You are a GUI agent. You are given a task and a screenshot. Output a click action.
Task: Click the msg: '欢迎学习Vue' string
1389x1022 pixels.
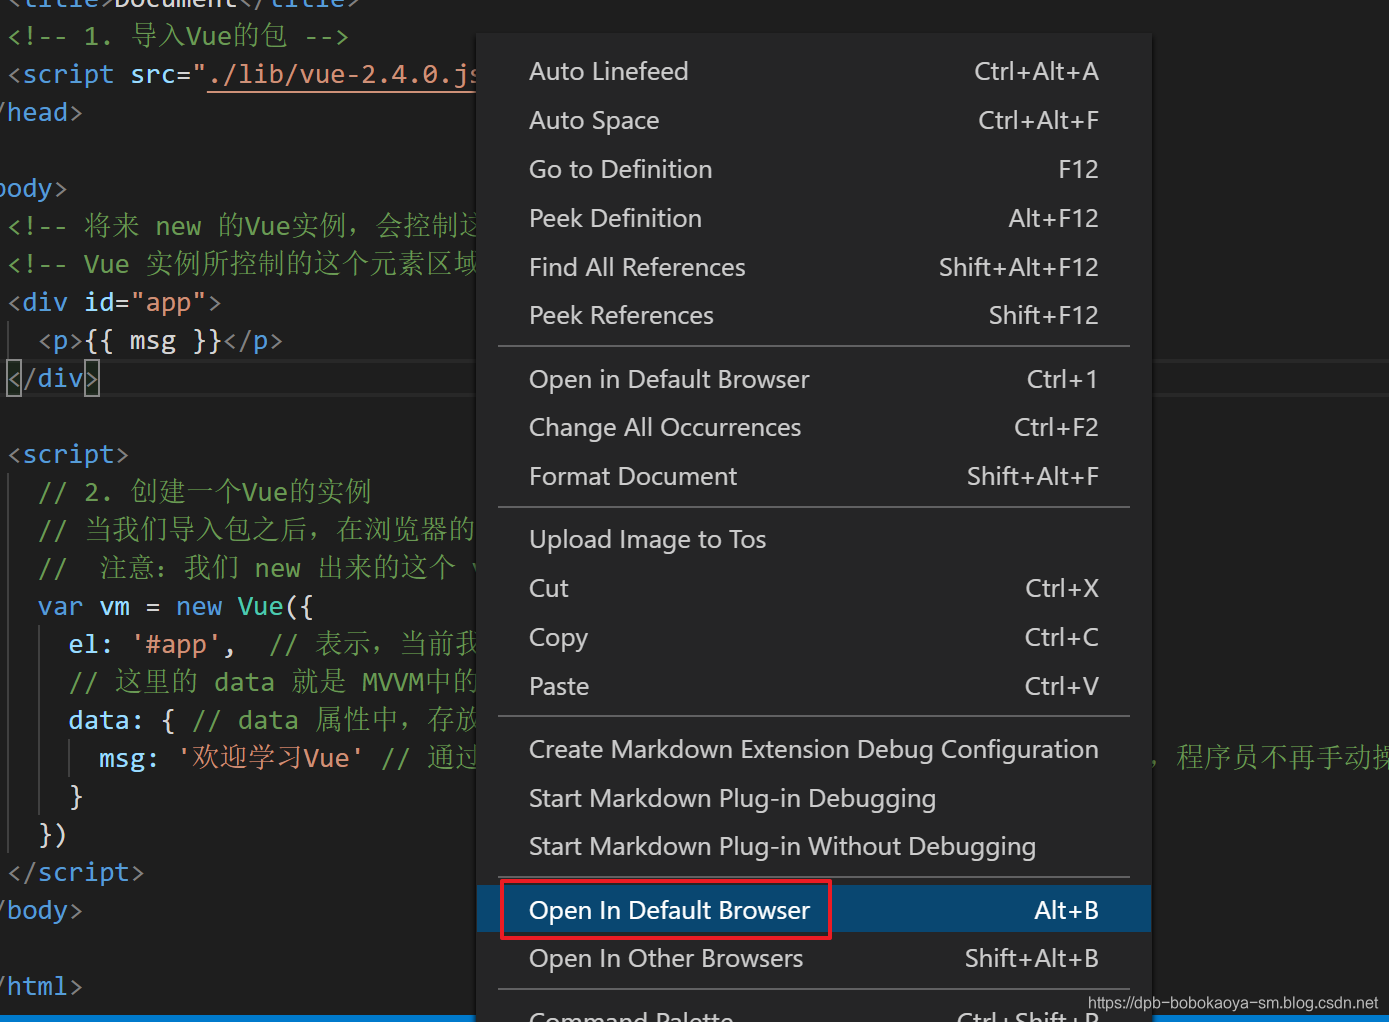(x=270, y=759)
